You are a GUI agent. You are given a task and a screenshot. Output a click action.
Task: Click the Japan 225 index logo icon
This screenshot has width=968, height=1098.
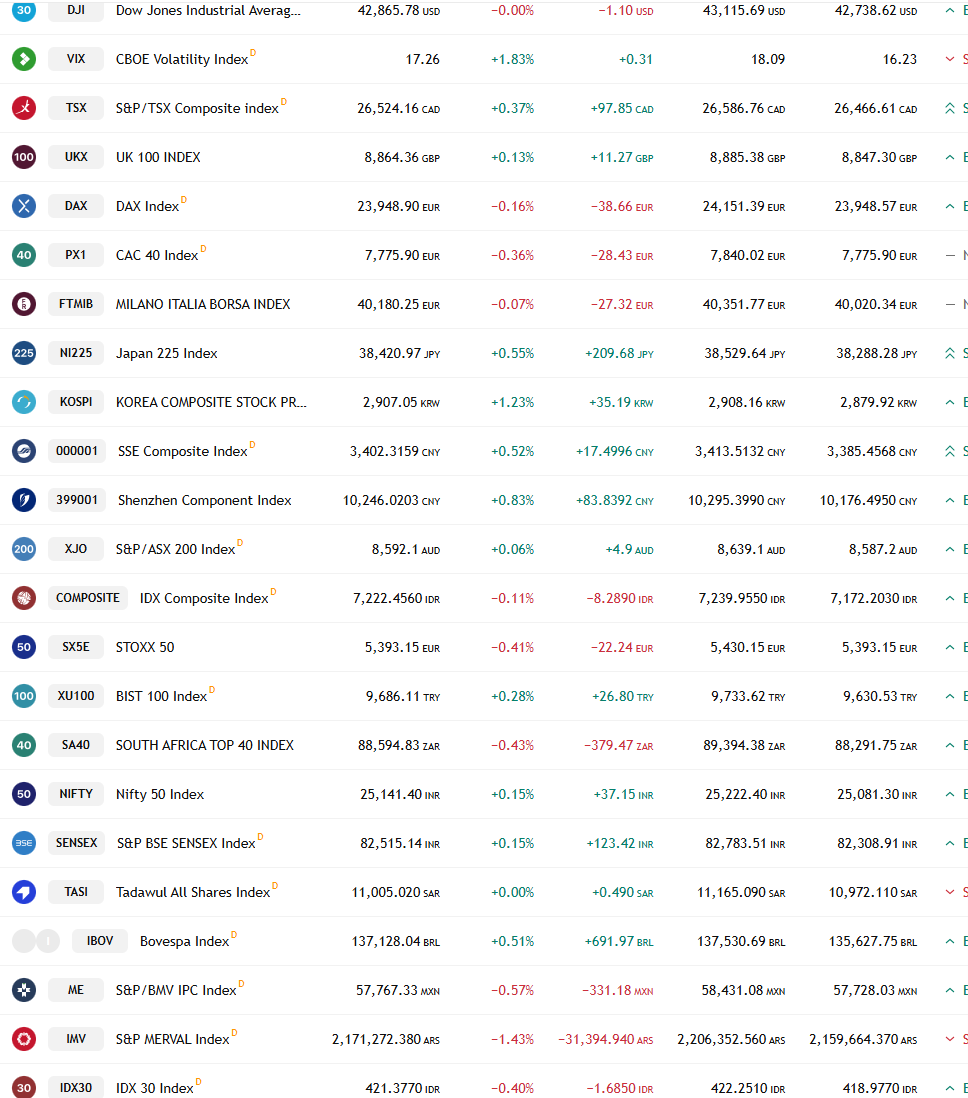[24, 353]
